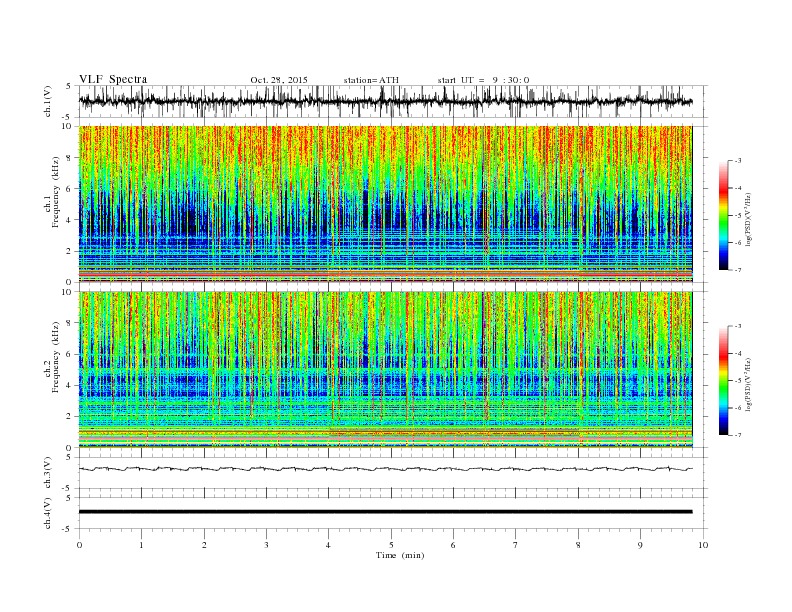Click the "-3" label on ch.2 color bar
This screenshot has height=612, width=792.
(738, 326)
